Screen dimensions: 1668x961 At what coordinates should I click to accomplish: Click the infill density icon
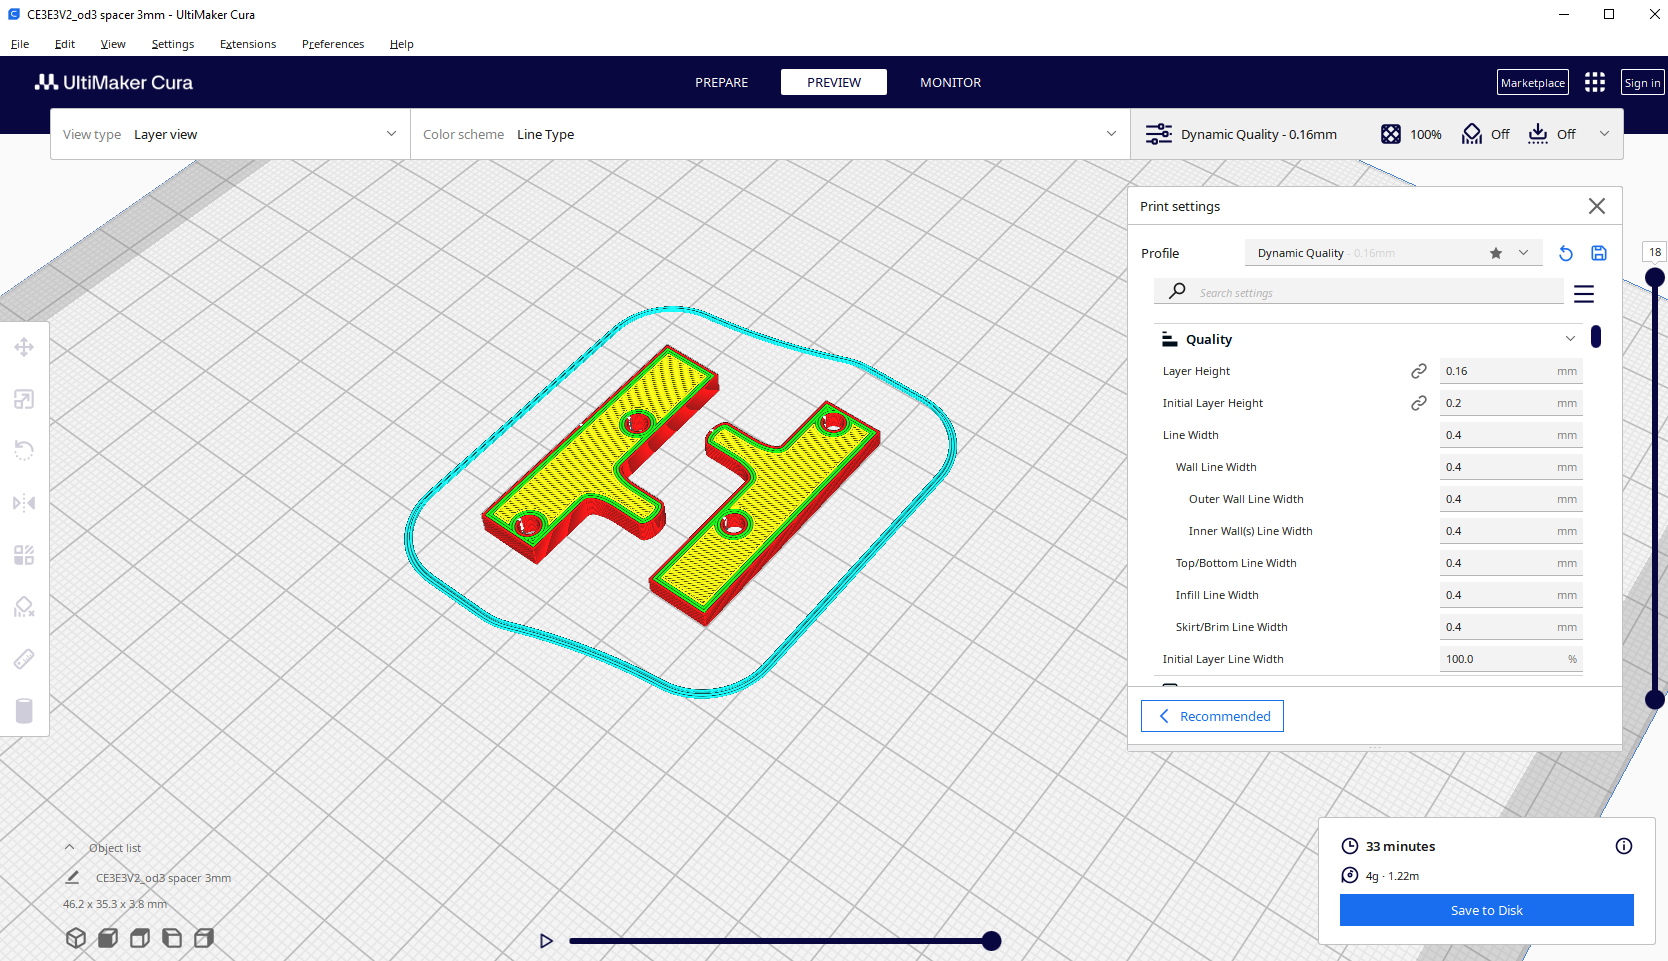point(1391,134)
